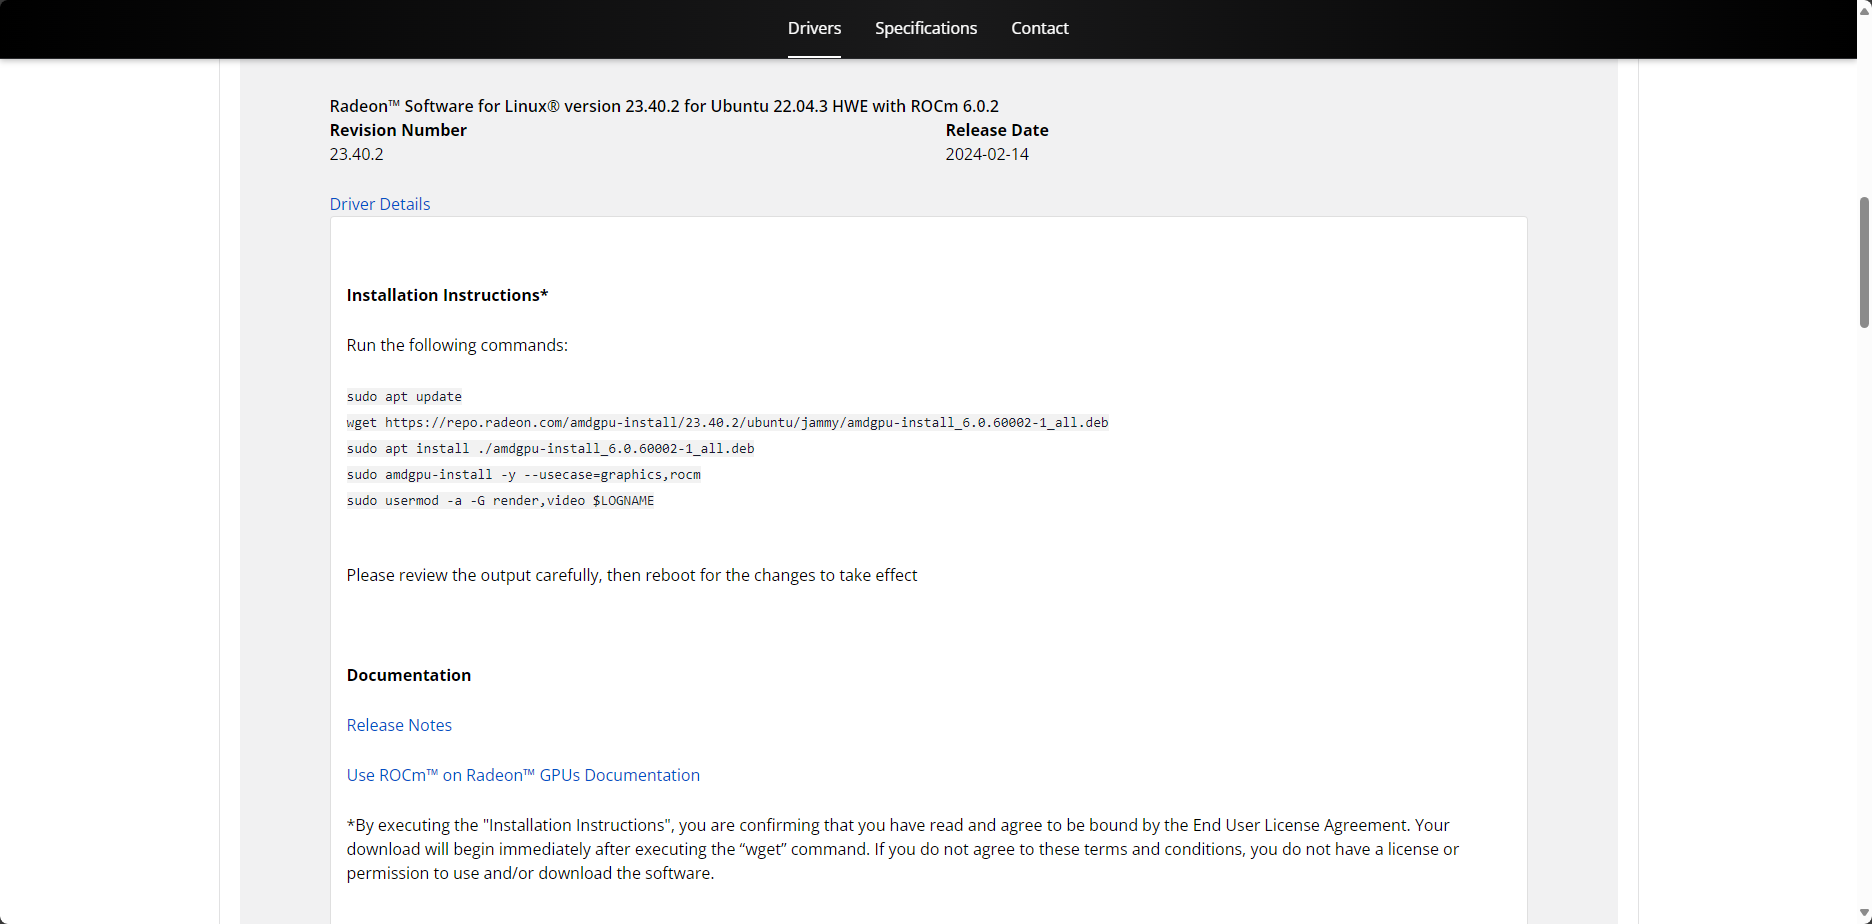Click the 'Installation Instructions*' heading
The height and width of the screenshot is (924, 1872).
point(447,295)
